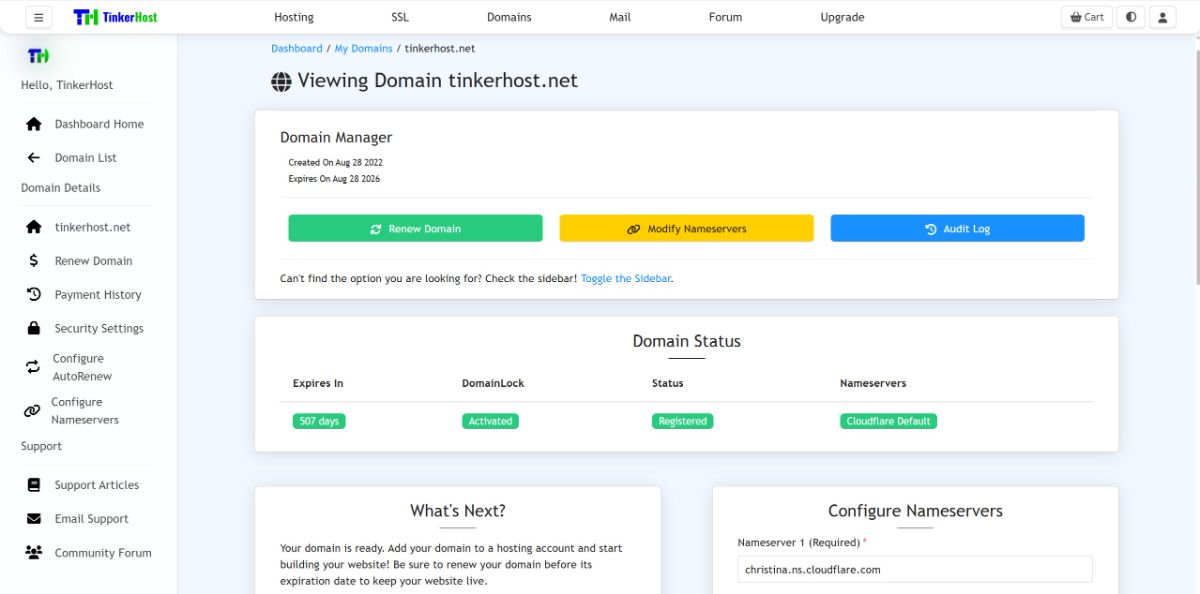Click the hamburger menu button
Screen dimensions: 1200x594
[x=38, y=17]
